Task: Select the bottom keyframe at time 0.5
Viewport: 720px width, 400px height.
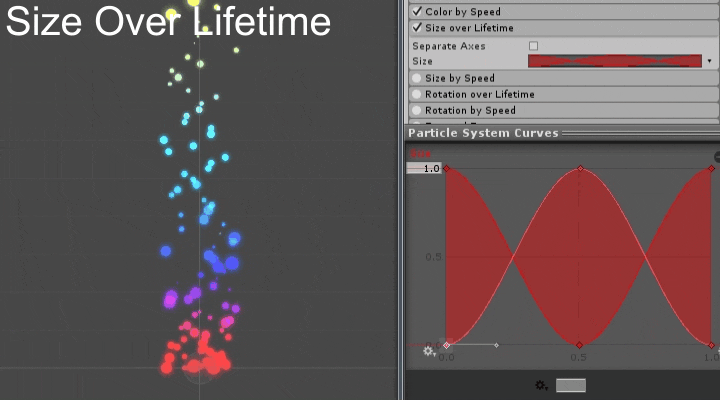Action: coord(579,345)
